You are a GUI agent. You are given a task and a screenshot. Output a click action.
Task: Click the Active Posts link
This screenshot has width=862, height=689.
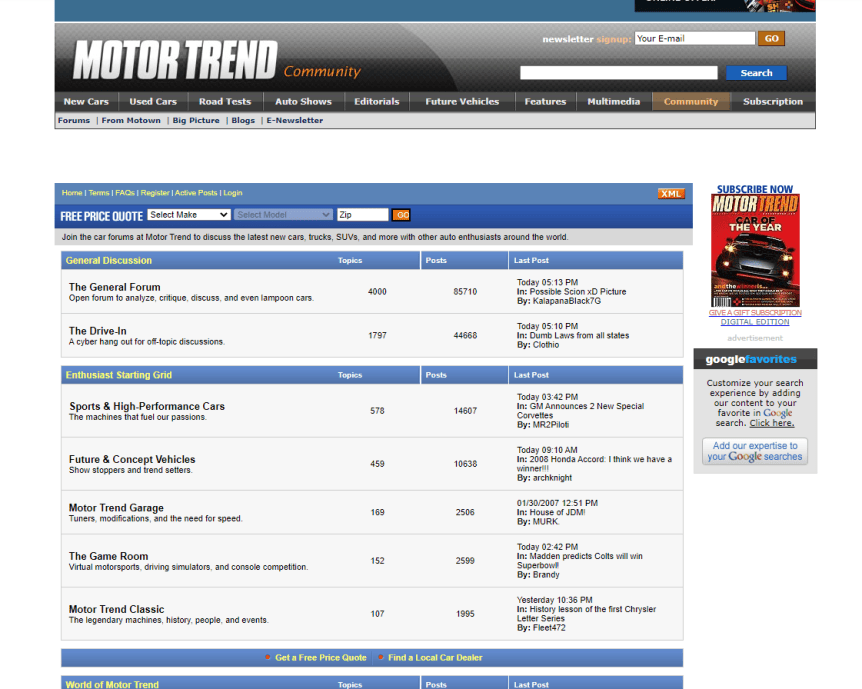click(x=196, y=193)
